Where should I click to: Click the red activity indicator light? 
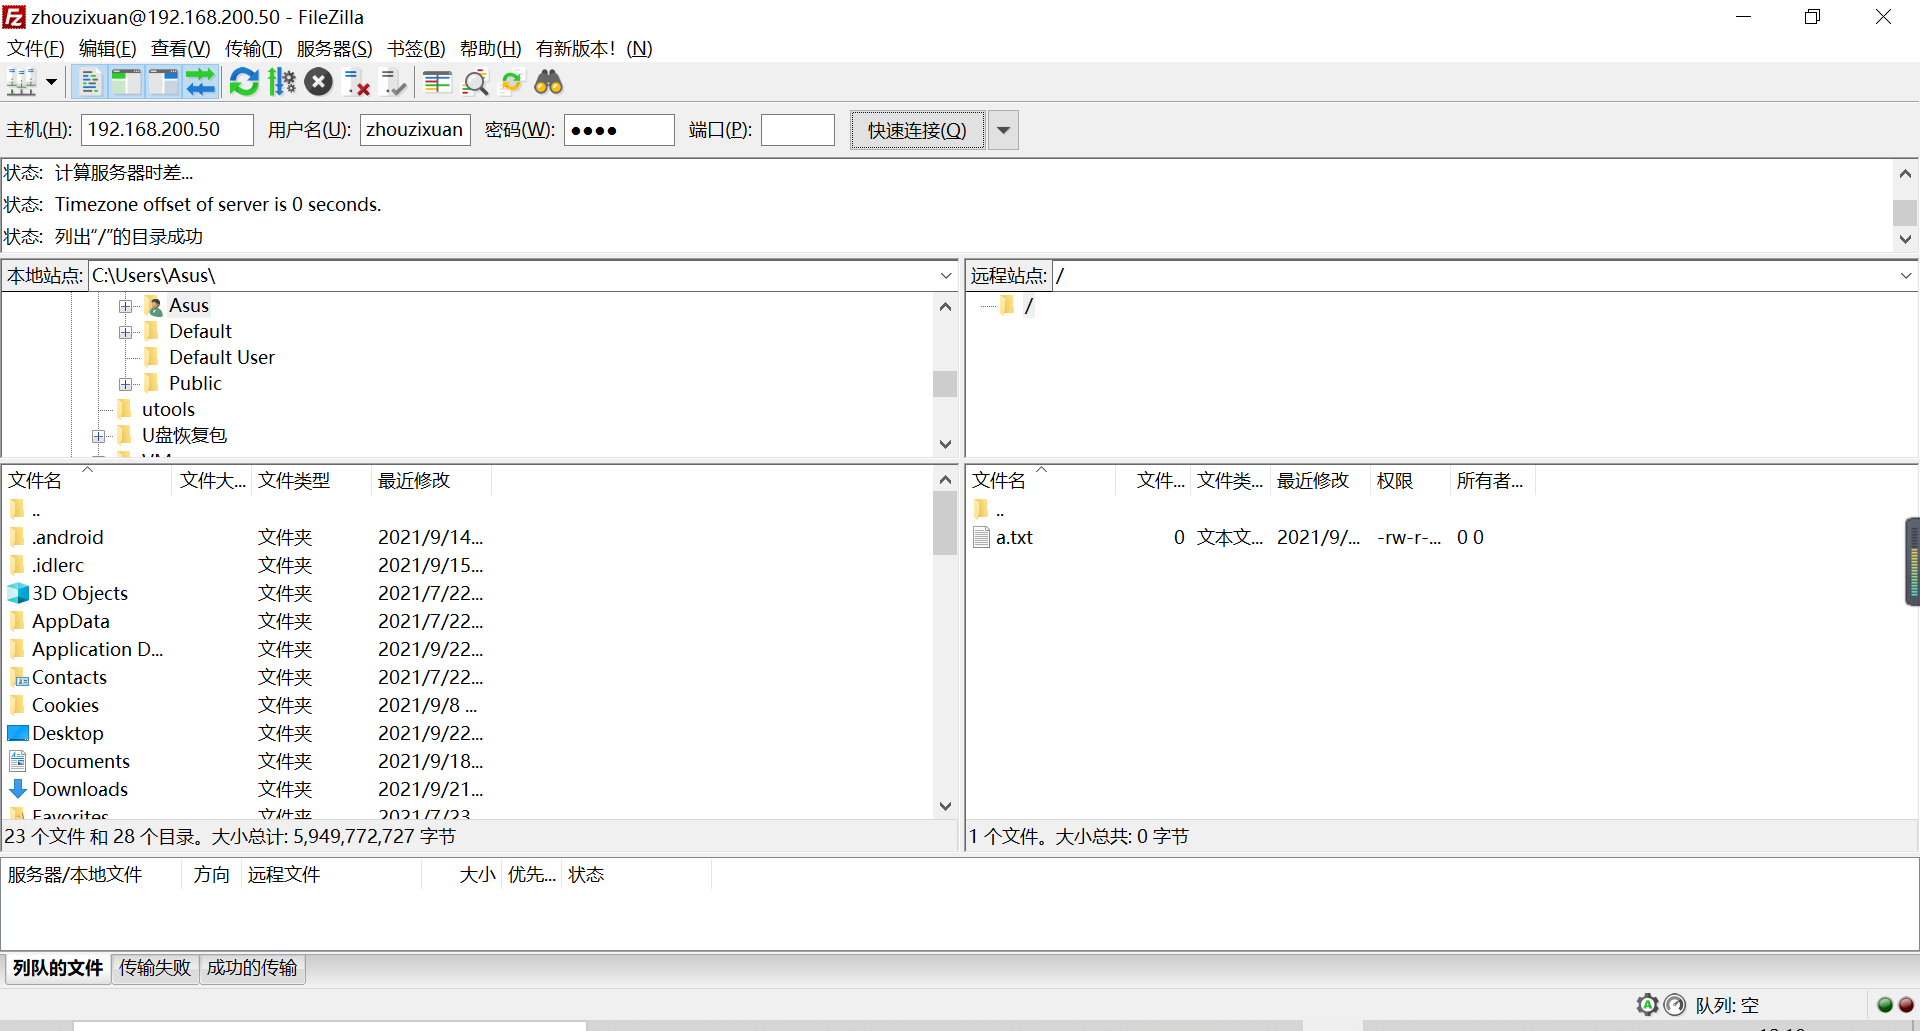point(1906,1005)
